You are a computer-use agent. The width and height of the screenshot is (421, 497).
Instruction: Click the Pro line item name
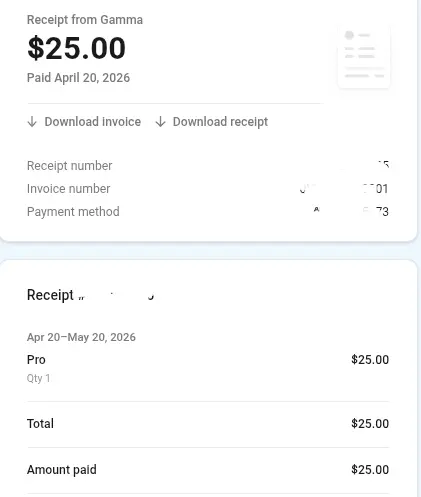pos(36,360)
